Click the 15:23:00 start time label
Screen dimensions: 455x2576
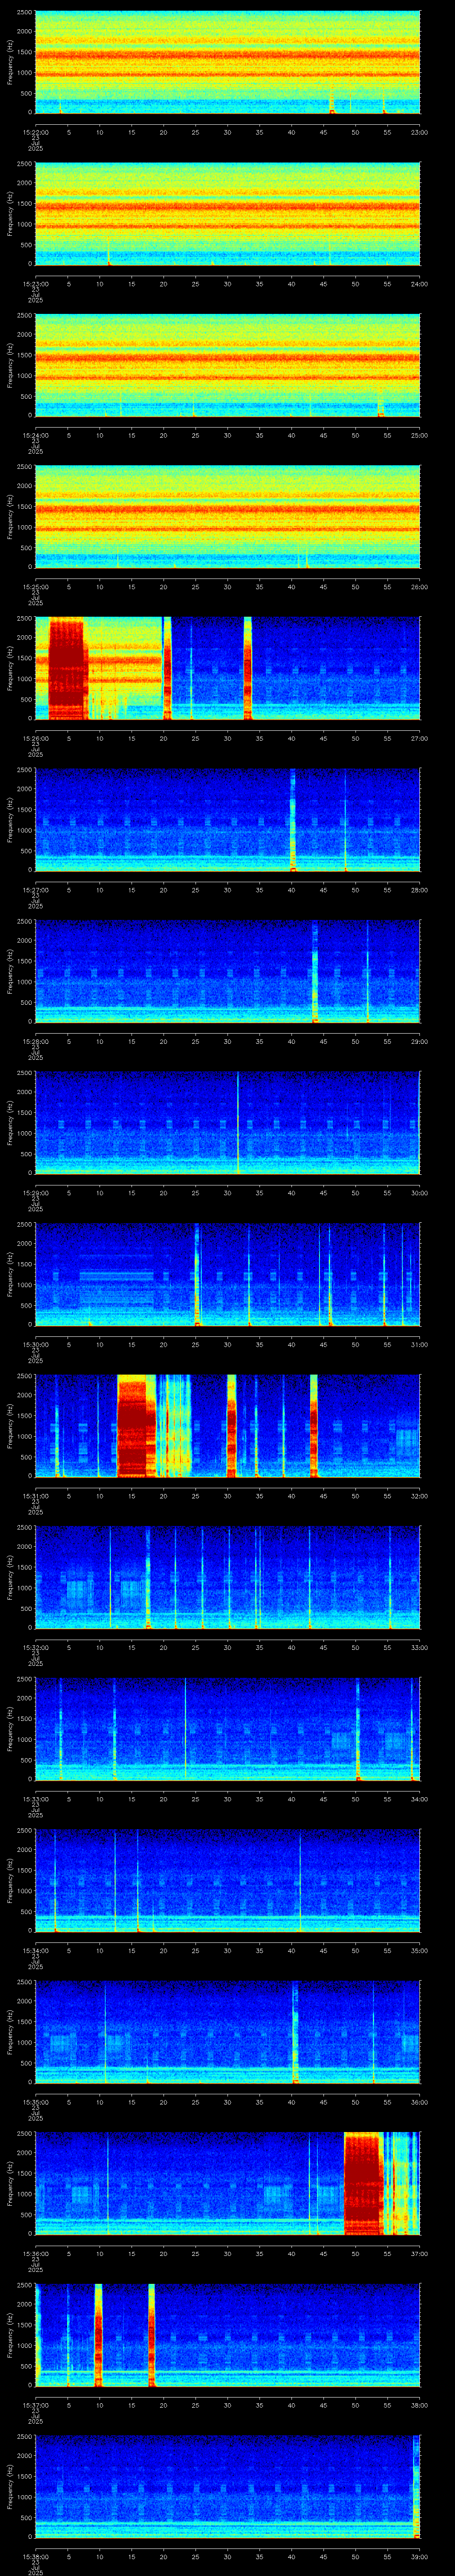click(35, 284)
